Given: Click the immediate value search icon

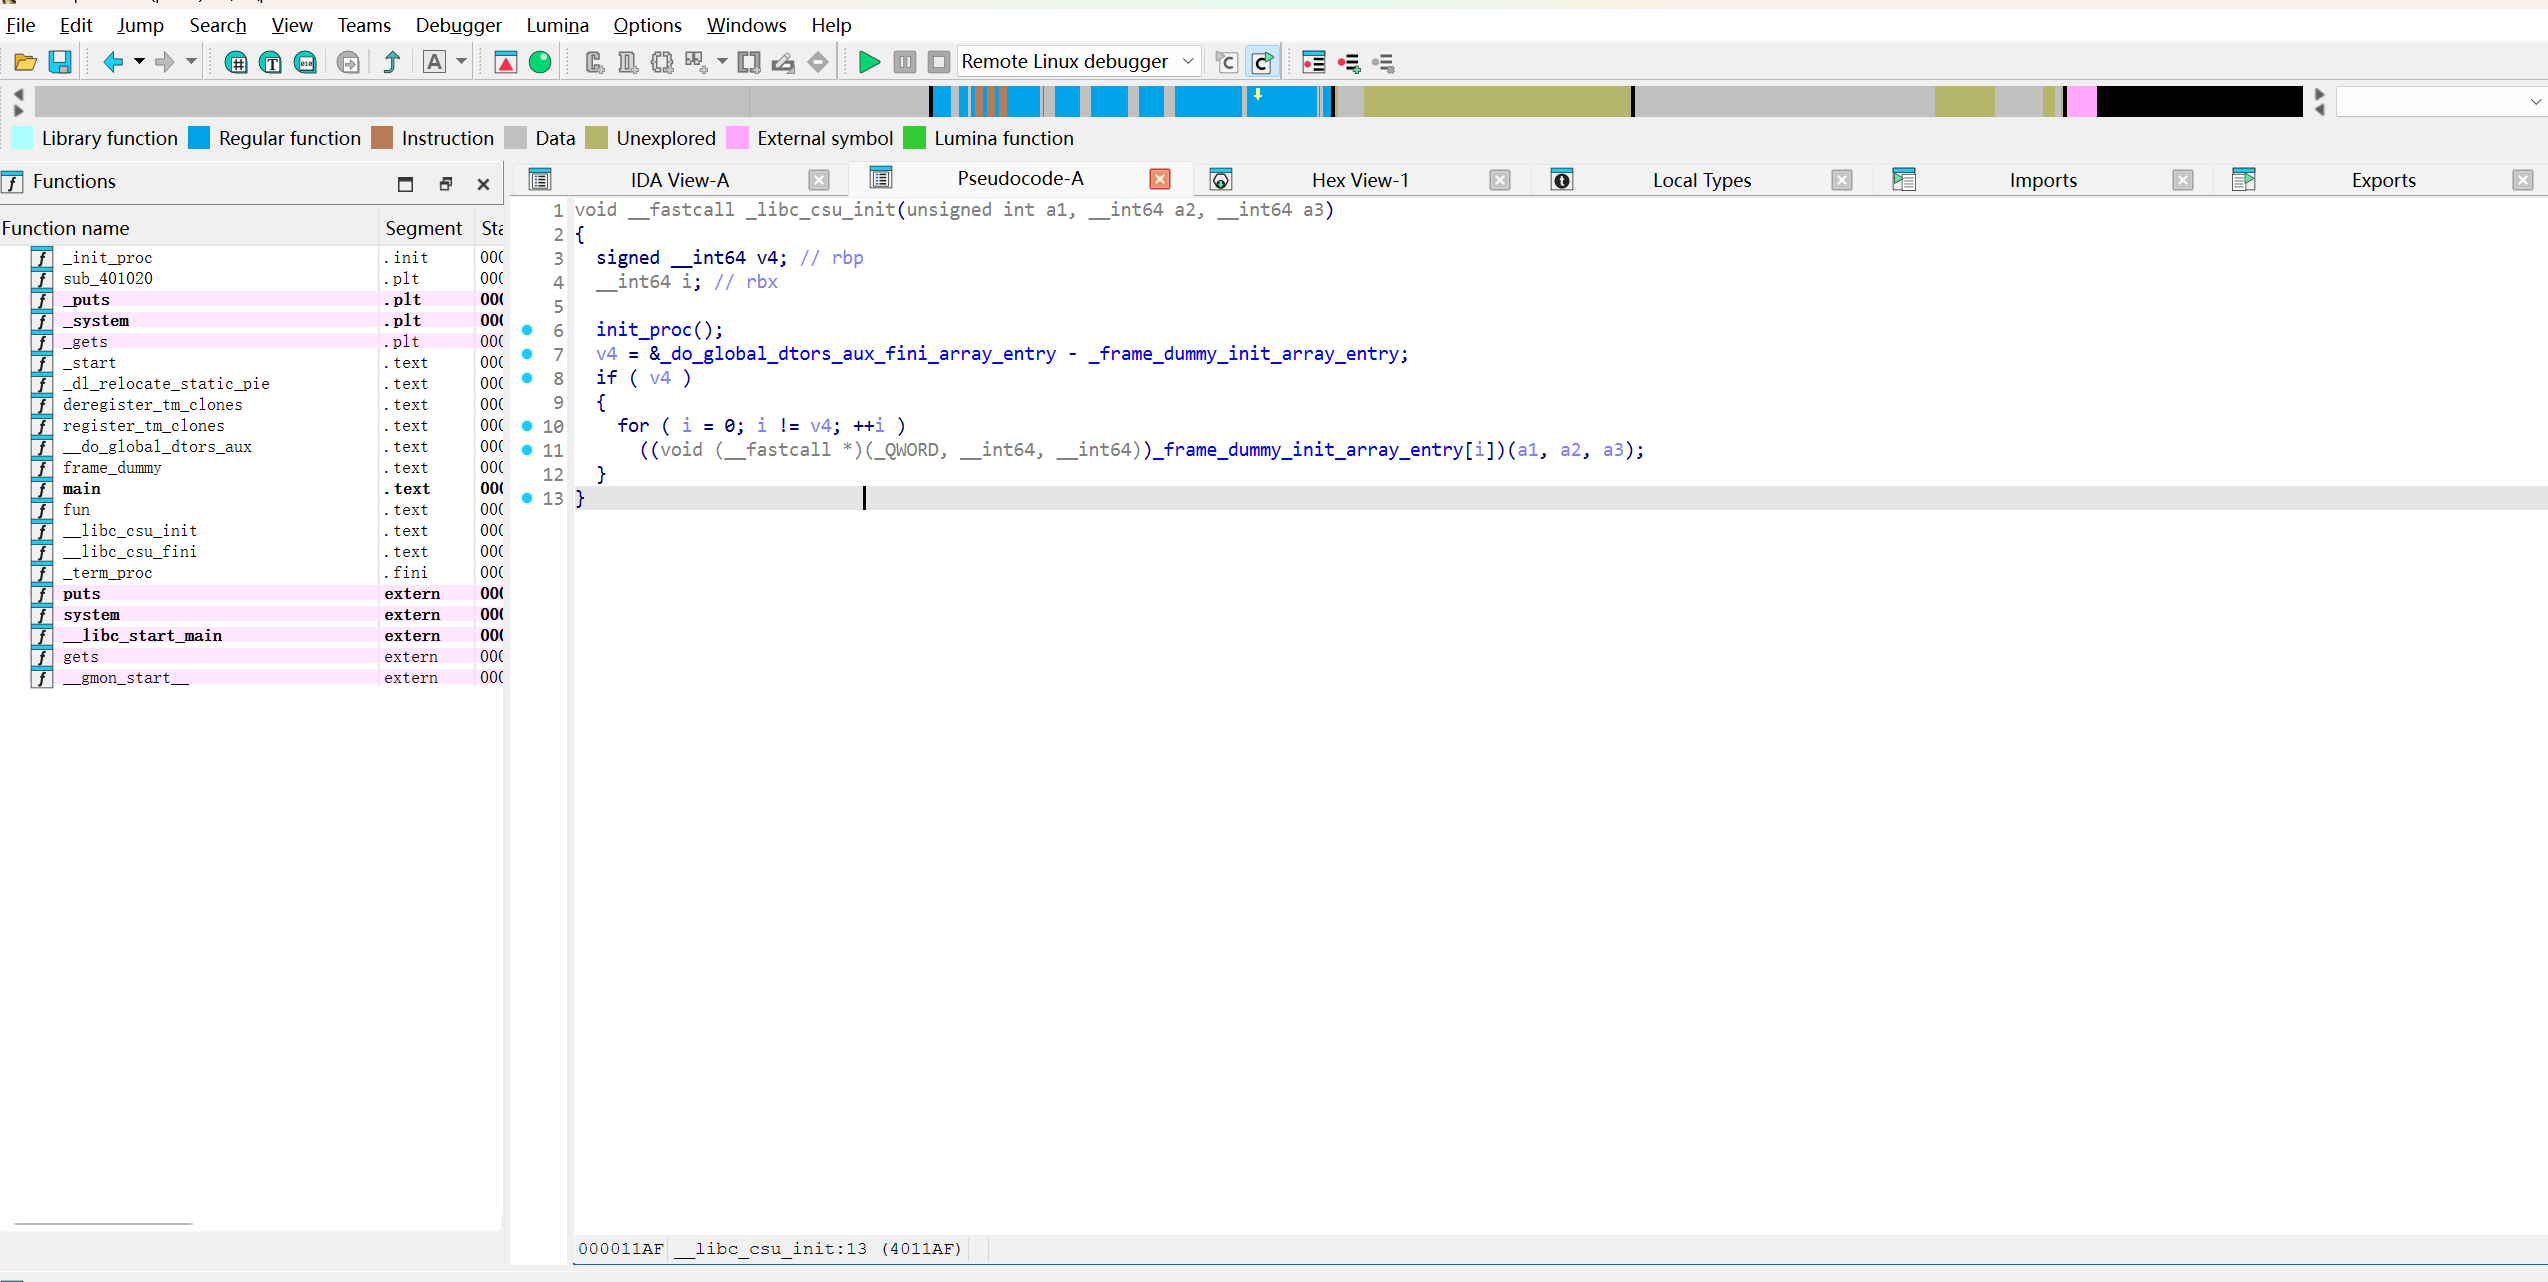Looking at the screenshot, I should [236, 63].
